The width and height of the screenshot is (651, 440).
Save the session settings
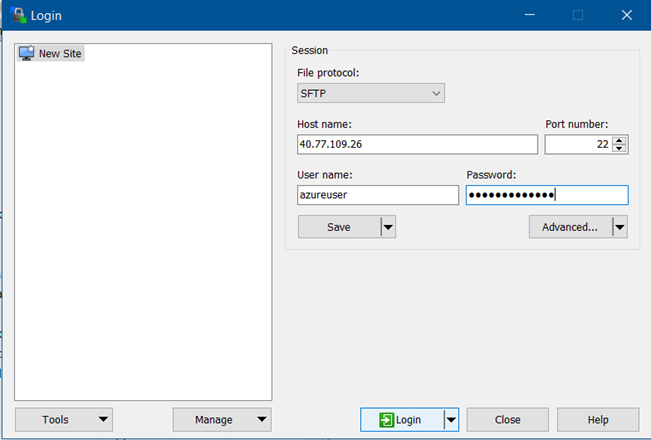[339, 227]
